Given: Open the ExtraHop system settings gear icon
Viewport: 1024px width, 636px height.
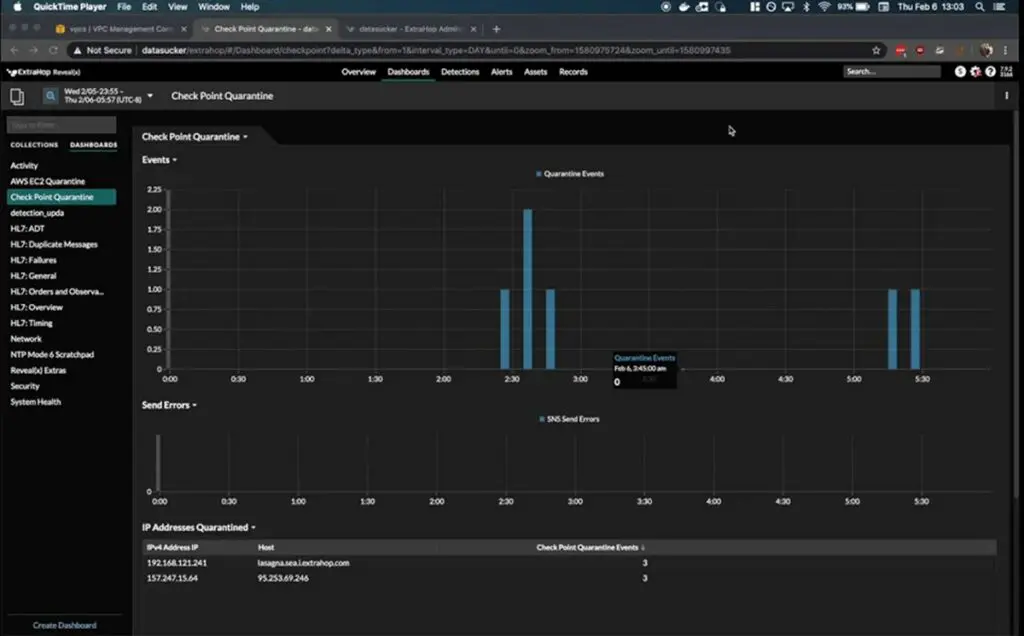Looking at the screenshot, I should pyautogui.click(x=975, y=72).
